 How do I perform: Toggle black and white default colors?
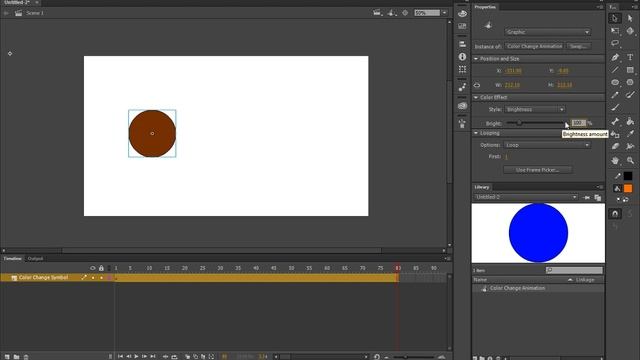(618, 200)
